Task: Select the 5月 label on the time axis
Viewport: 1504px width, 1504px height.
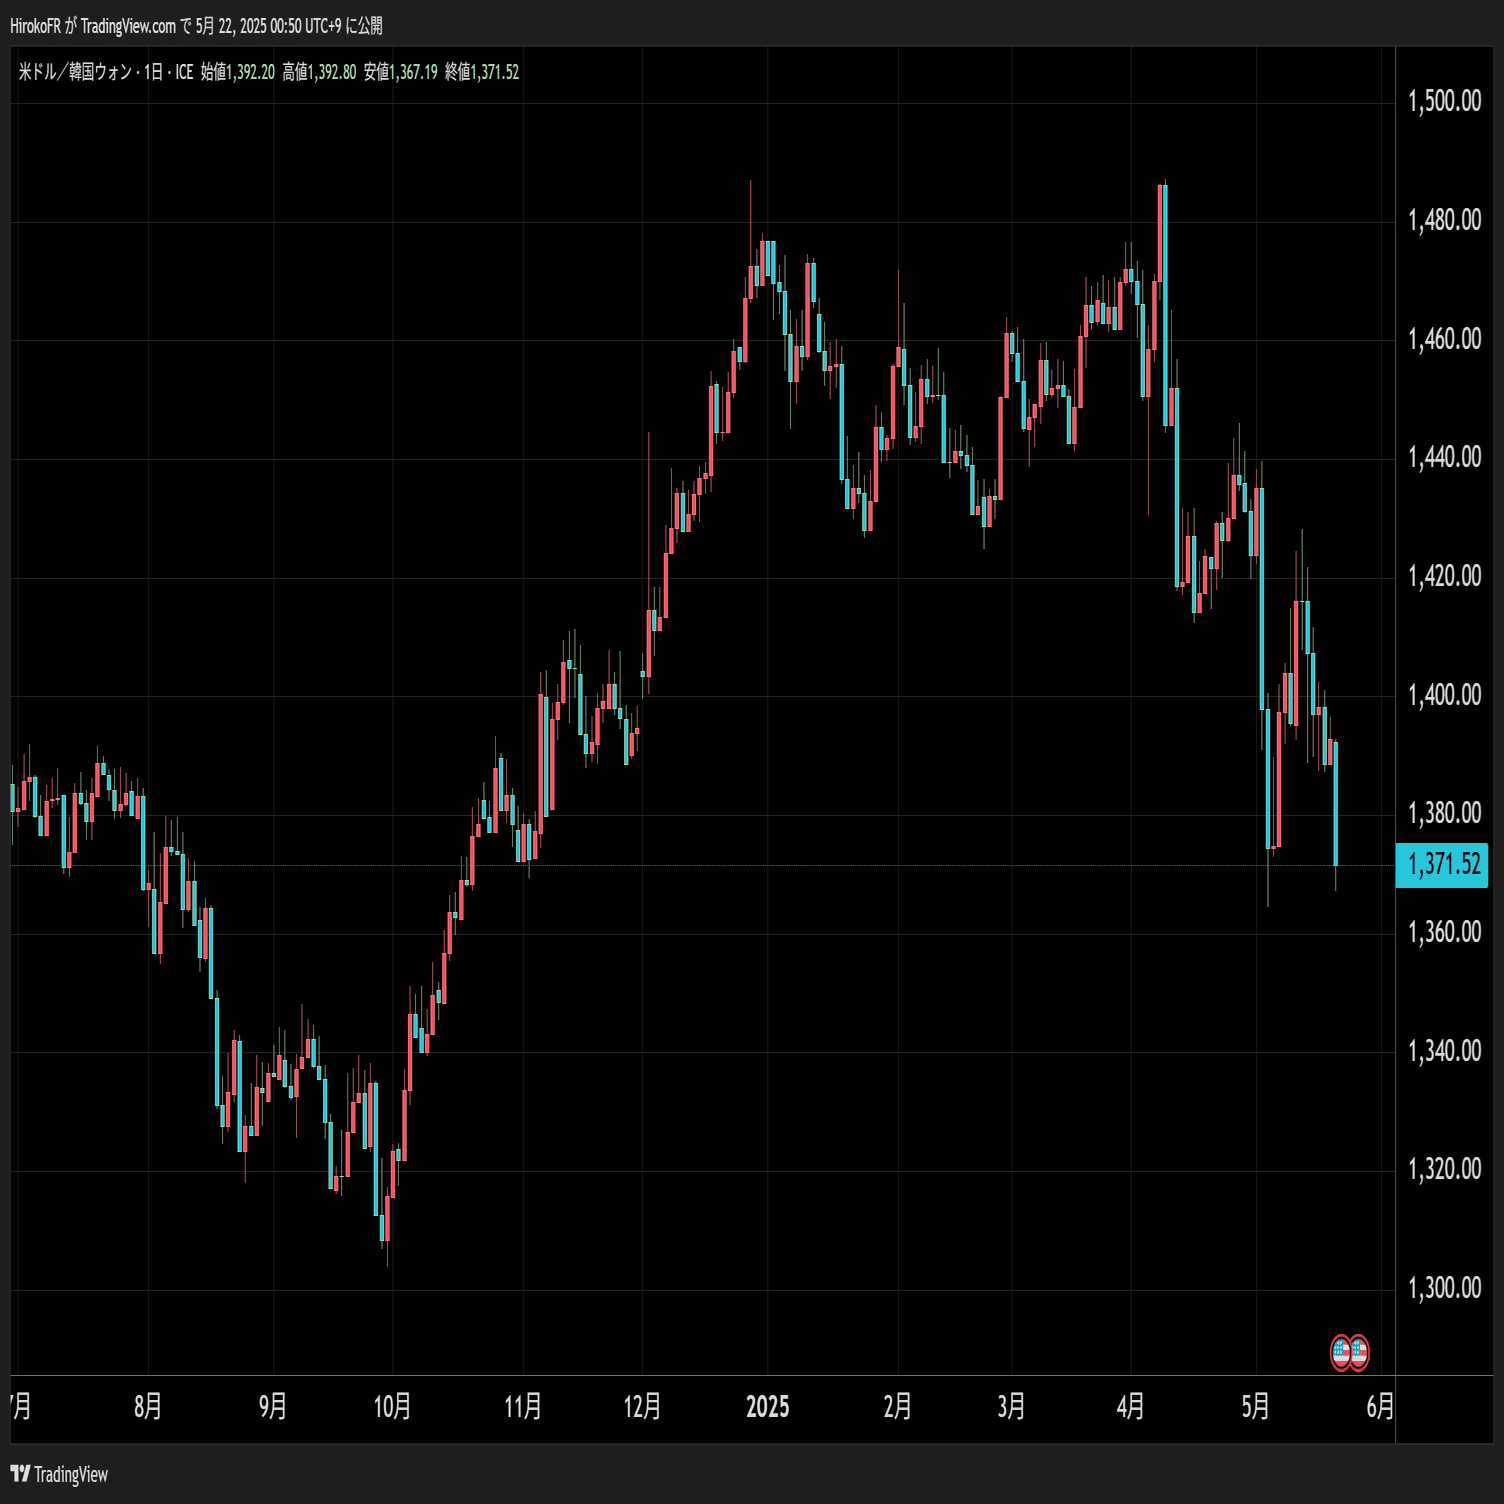Action: click(x=1256, y=1407)
